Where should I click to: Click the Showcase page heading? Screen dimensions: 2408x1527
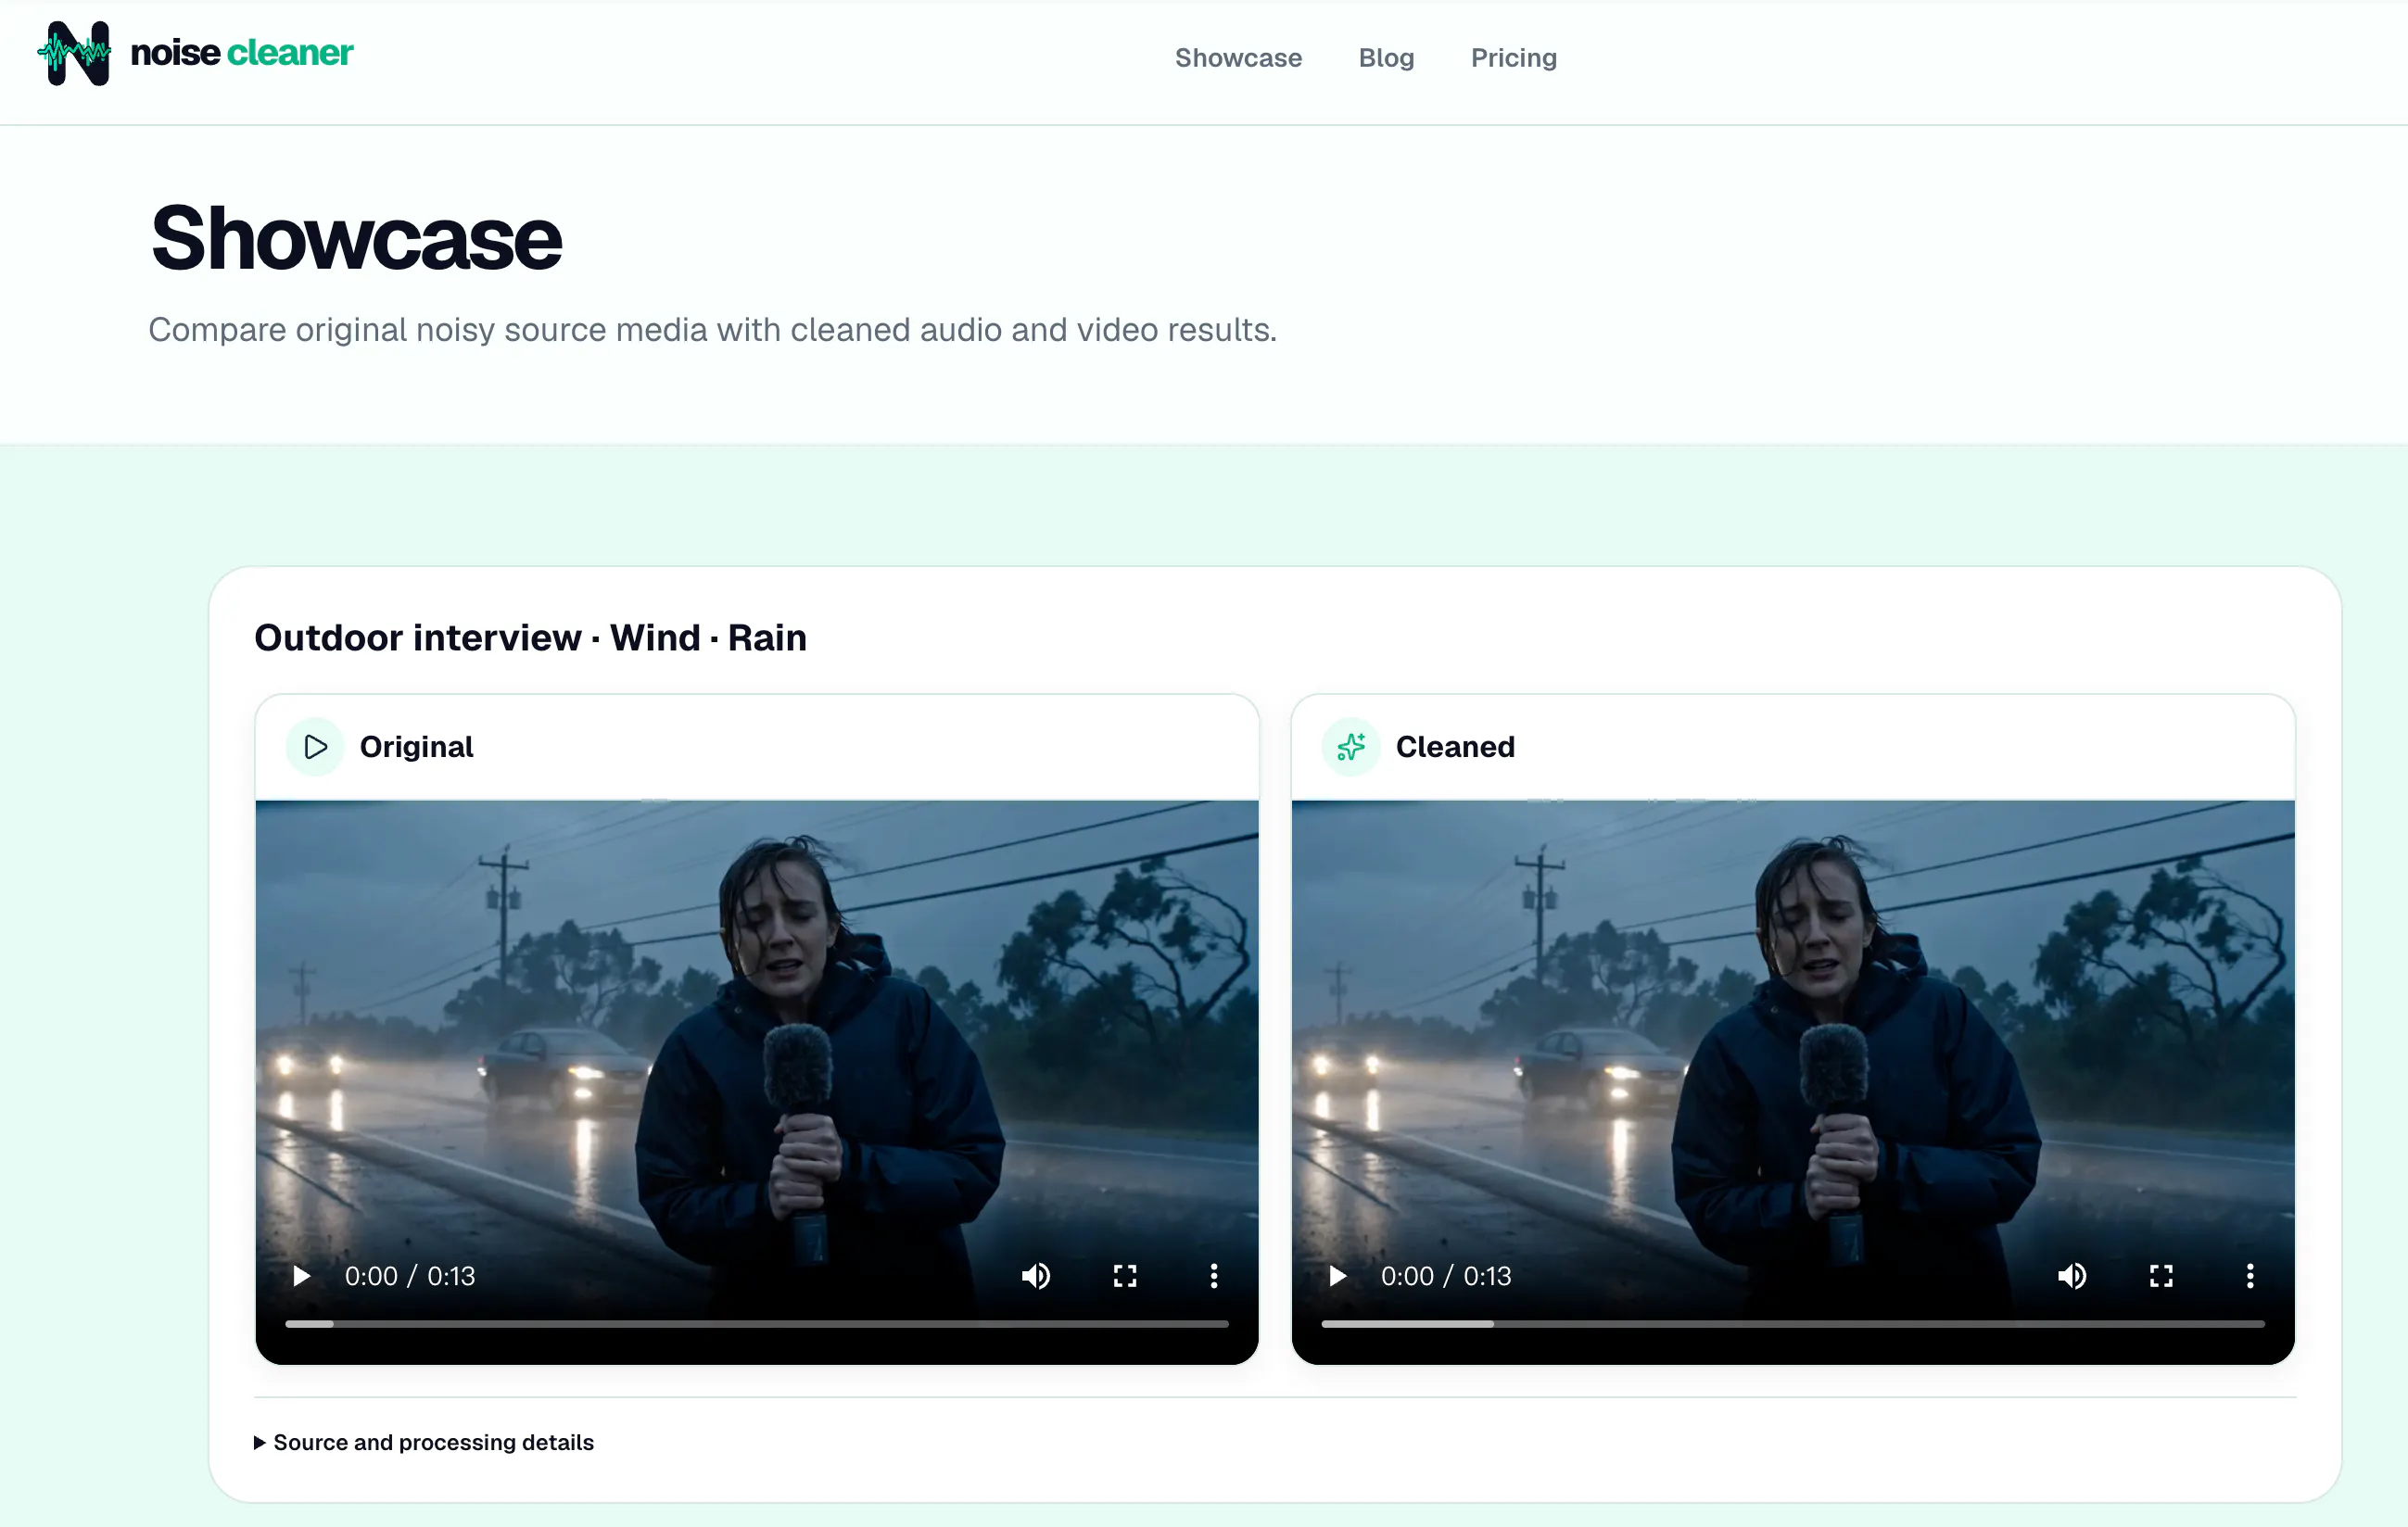tap(356, 238)
